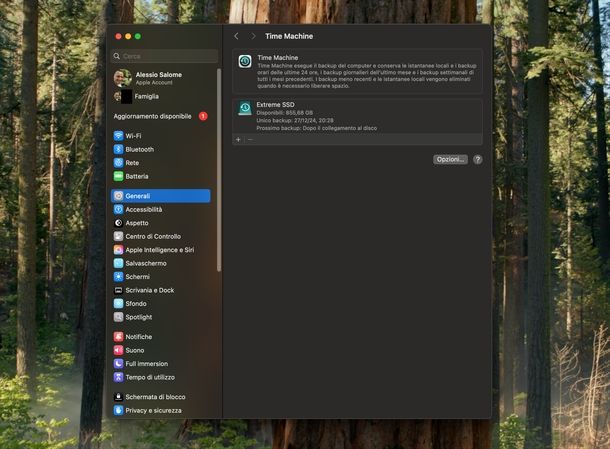
Task: Click the sidebar scrollbar
Action: coord(219,170)
